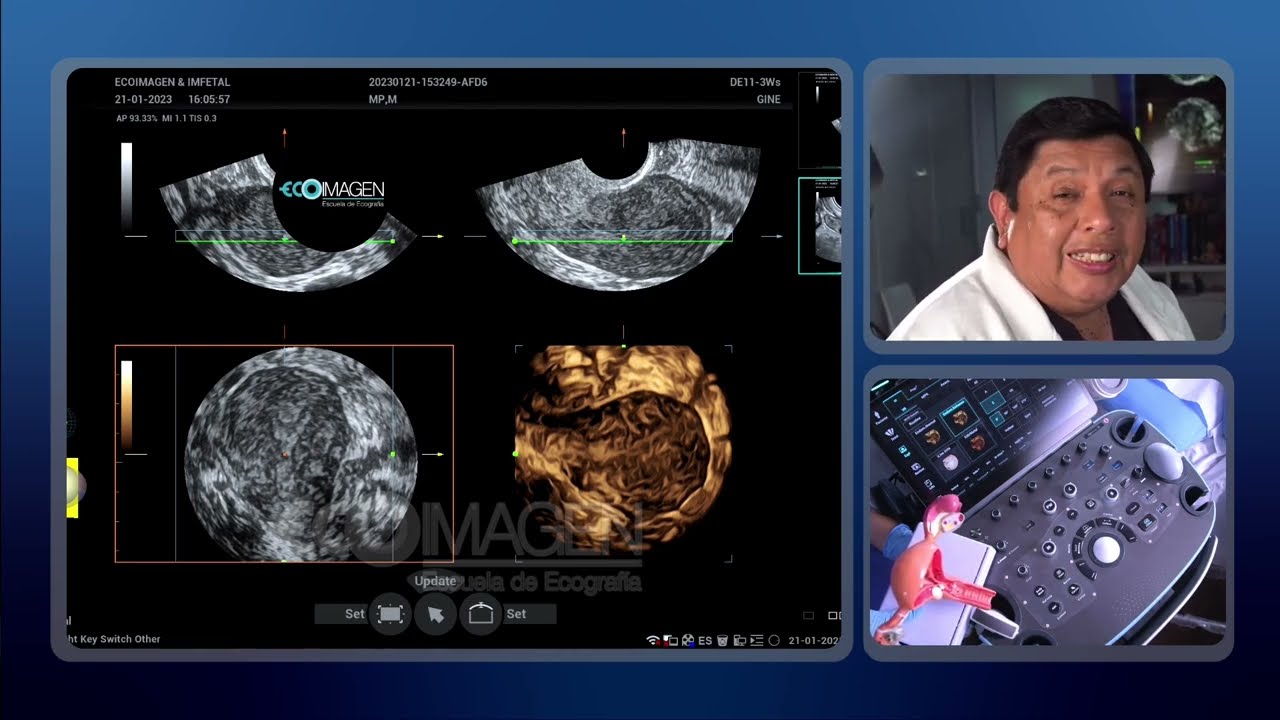The width and height of the screenshot is (1280, 720).
Task: Click the presenter webcam video
Action: pyautogui.click(x=1048, y=206)
